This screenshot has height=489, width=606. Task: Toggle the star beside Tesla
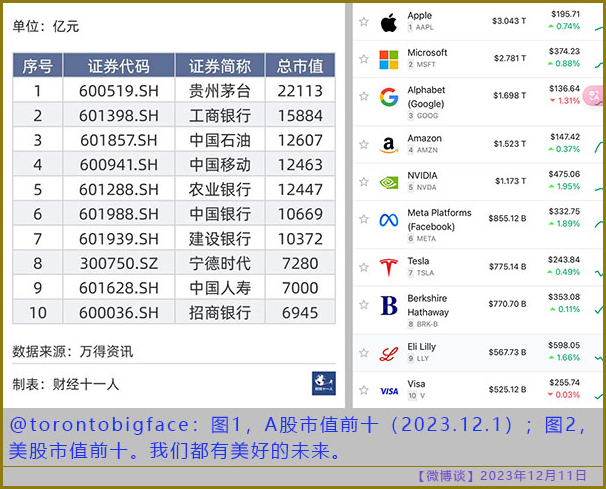pyautogui.click(x=364, y=267)
